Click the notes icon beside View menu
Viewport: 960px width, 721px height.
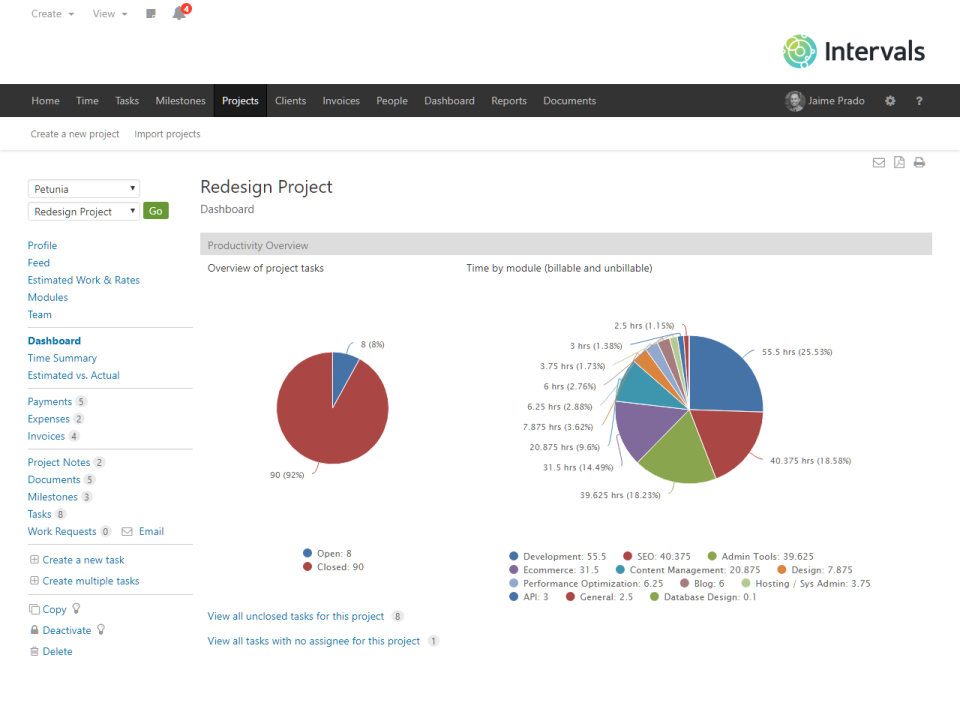click(x=151, y=13)
